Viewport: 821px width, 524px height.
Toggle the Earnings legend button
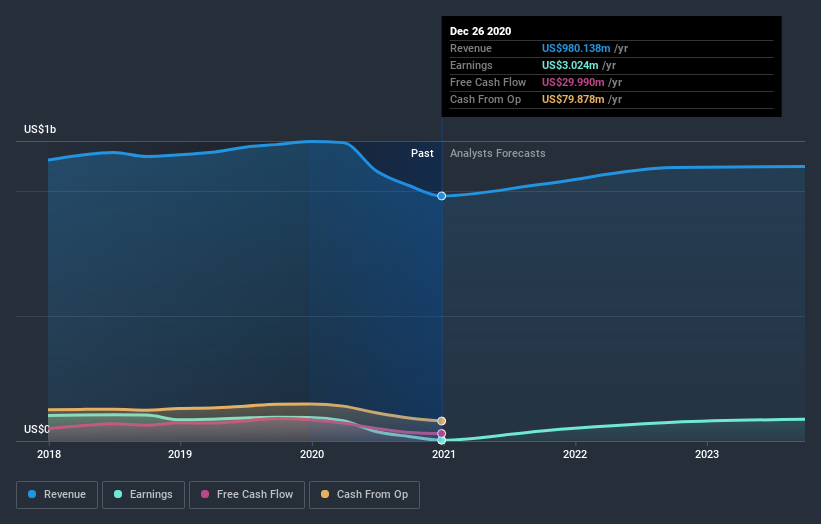pyautogui.click(x=143, y=495)
